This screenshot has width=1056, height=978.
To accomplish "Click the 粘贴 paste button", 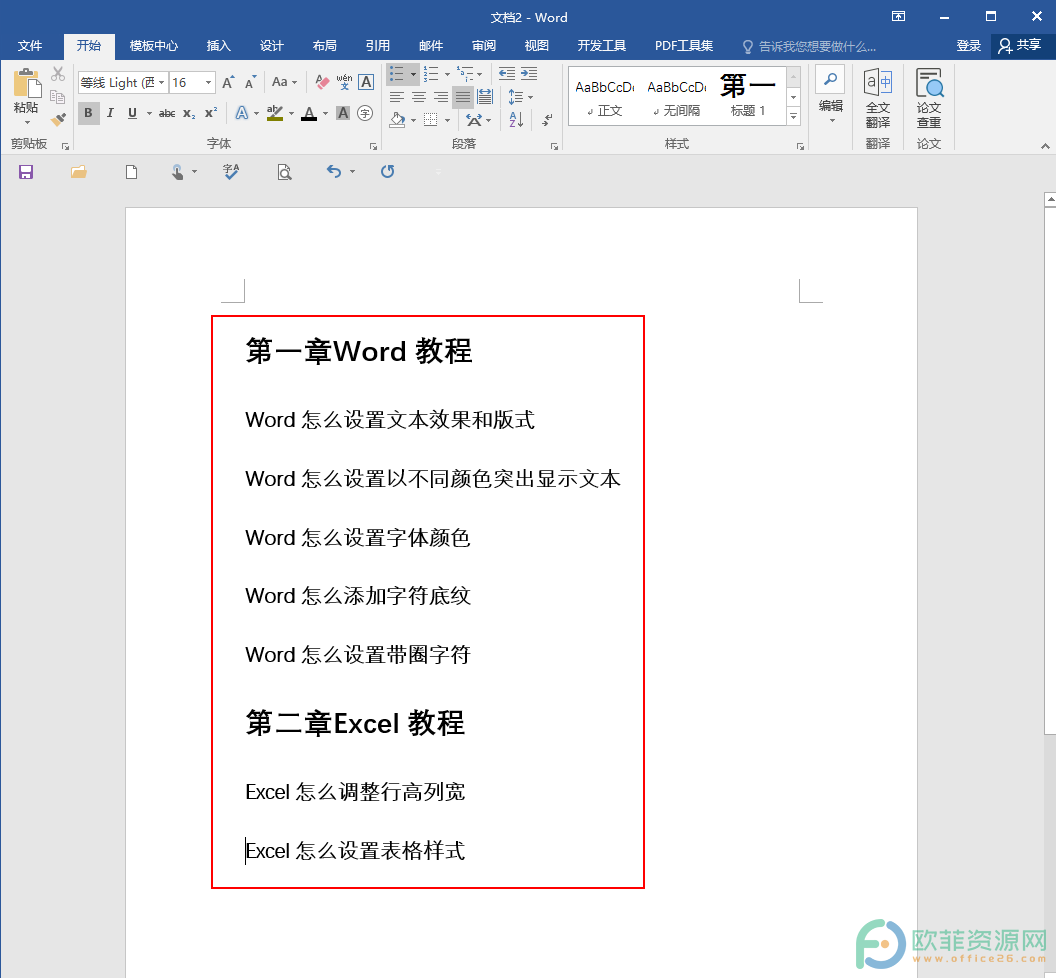I will (26, 96).
